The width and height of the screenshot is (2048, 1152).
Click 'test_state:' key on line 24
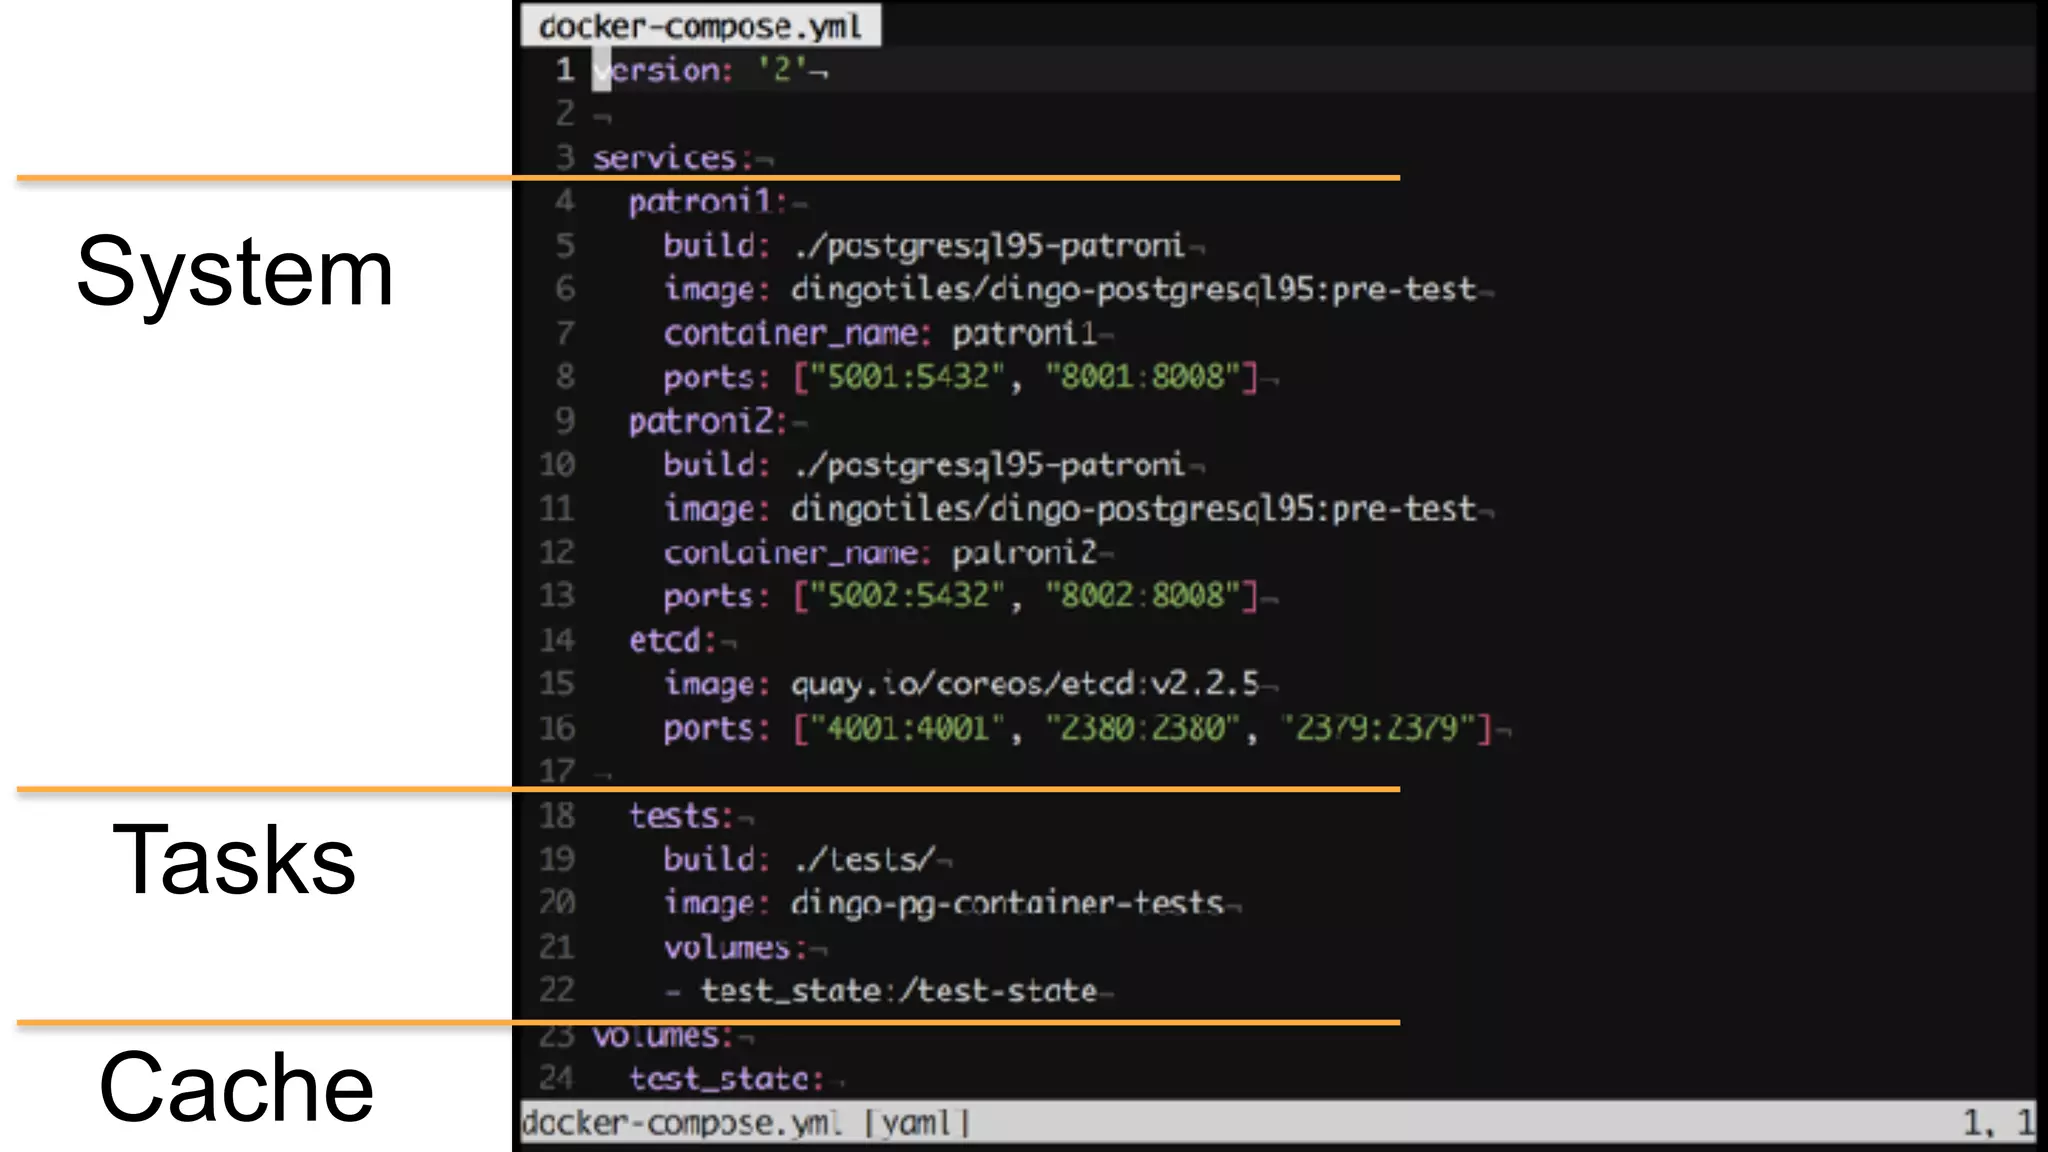pyautogui.click(x=726, y=1079)
